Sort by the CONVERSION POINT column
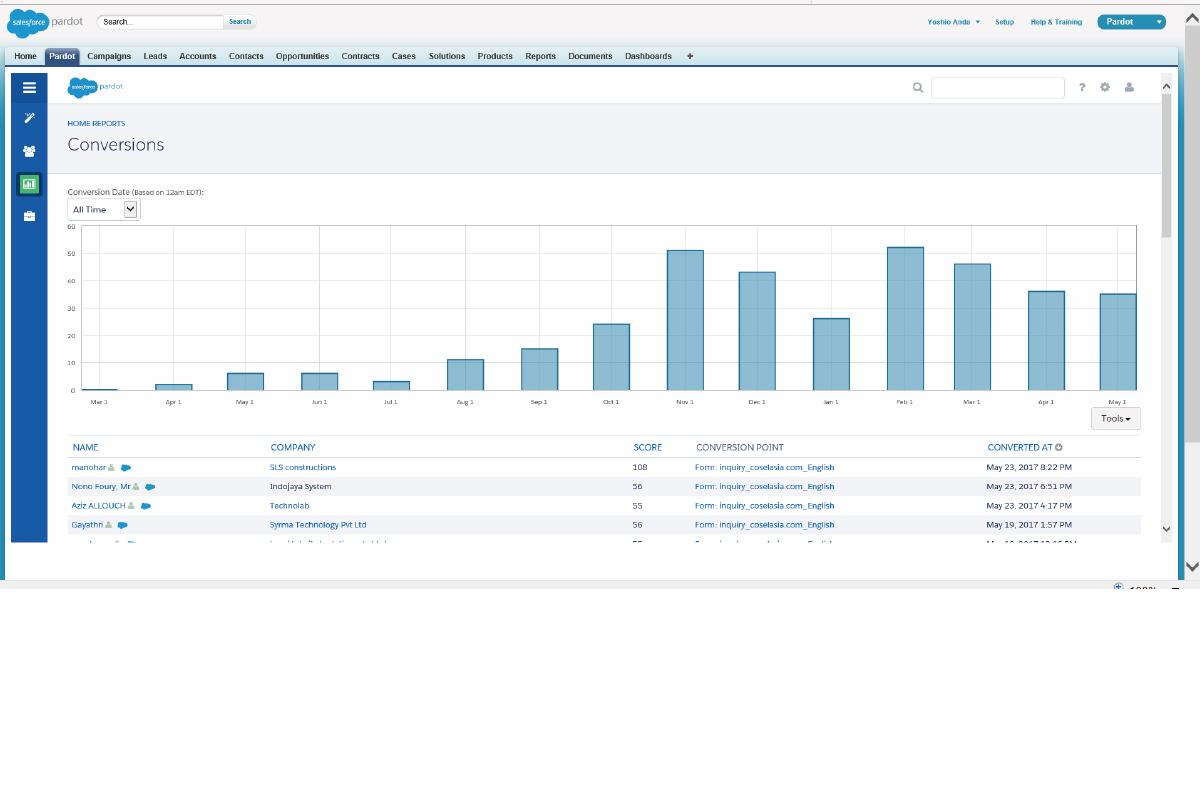Image resolution: width=1200 pixels, height=800 pixels. [740, 447]
